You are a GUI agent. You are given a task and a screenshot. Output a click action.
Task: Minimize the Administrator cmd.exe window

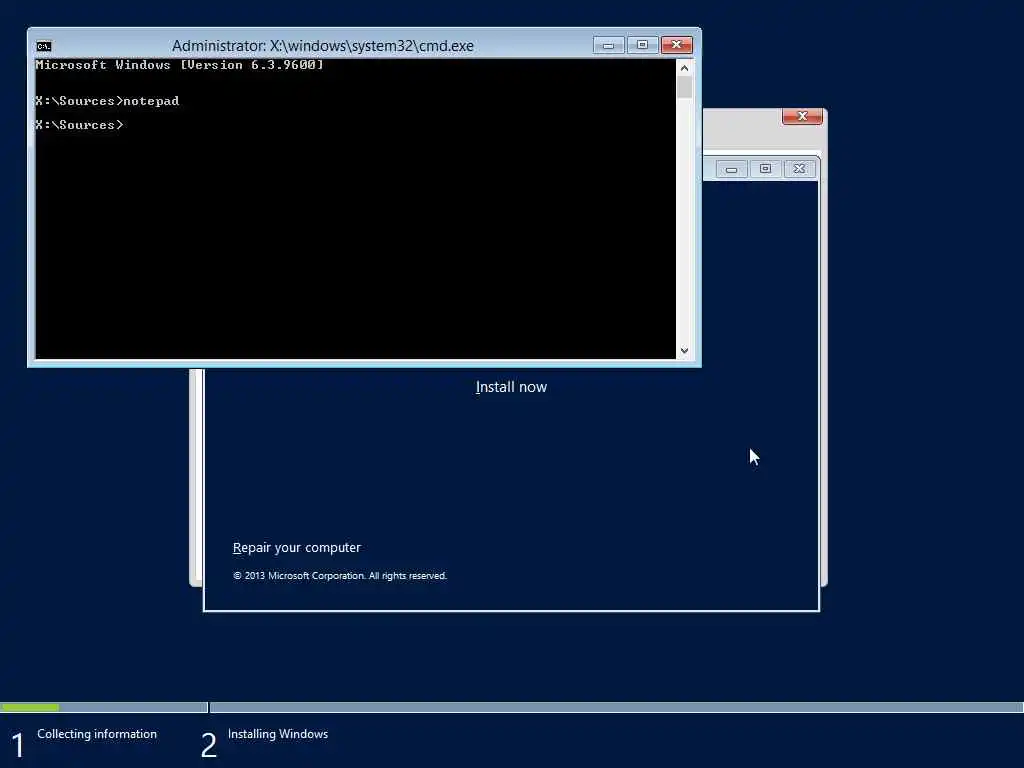[x=608, y=45]
